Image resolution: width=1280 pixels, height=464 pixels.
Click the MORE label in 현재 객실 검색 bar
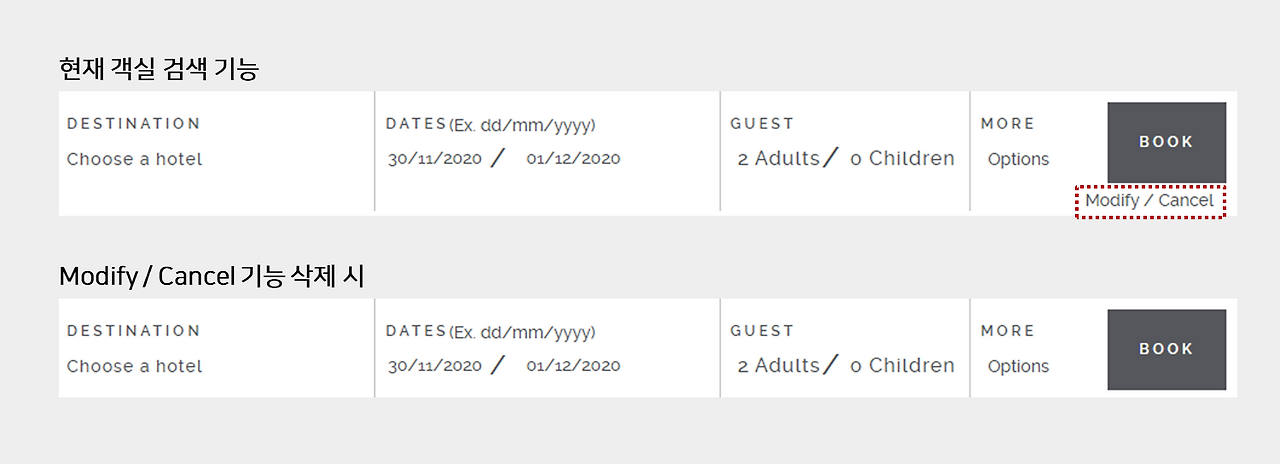pyautogui.click(x=1008, y=124)
